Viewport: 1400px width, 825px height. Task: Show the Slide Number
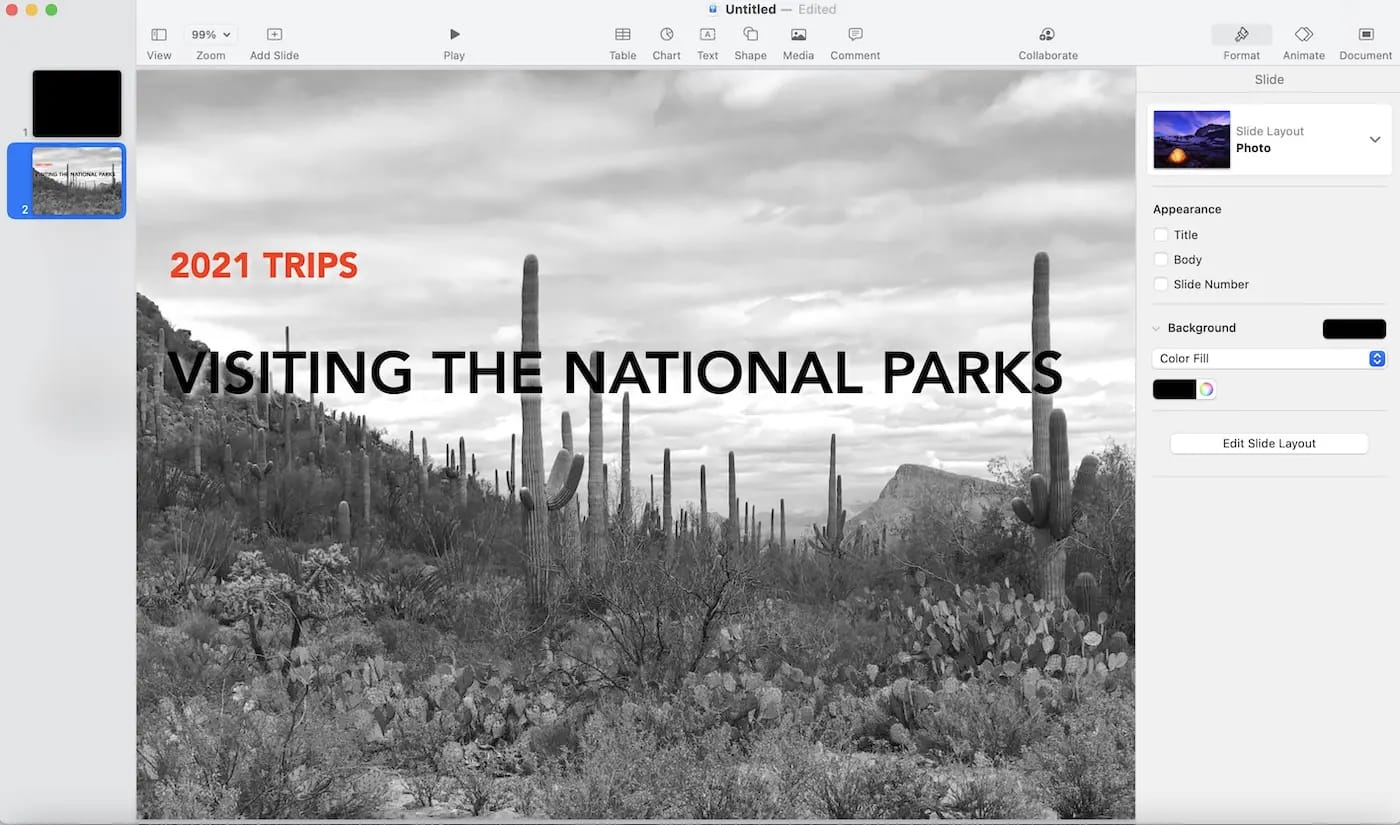tap(1162, 284)
